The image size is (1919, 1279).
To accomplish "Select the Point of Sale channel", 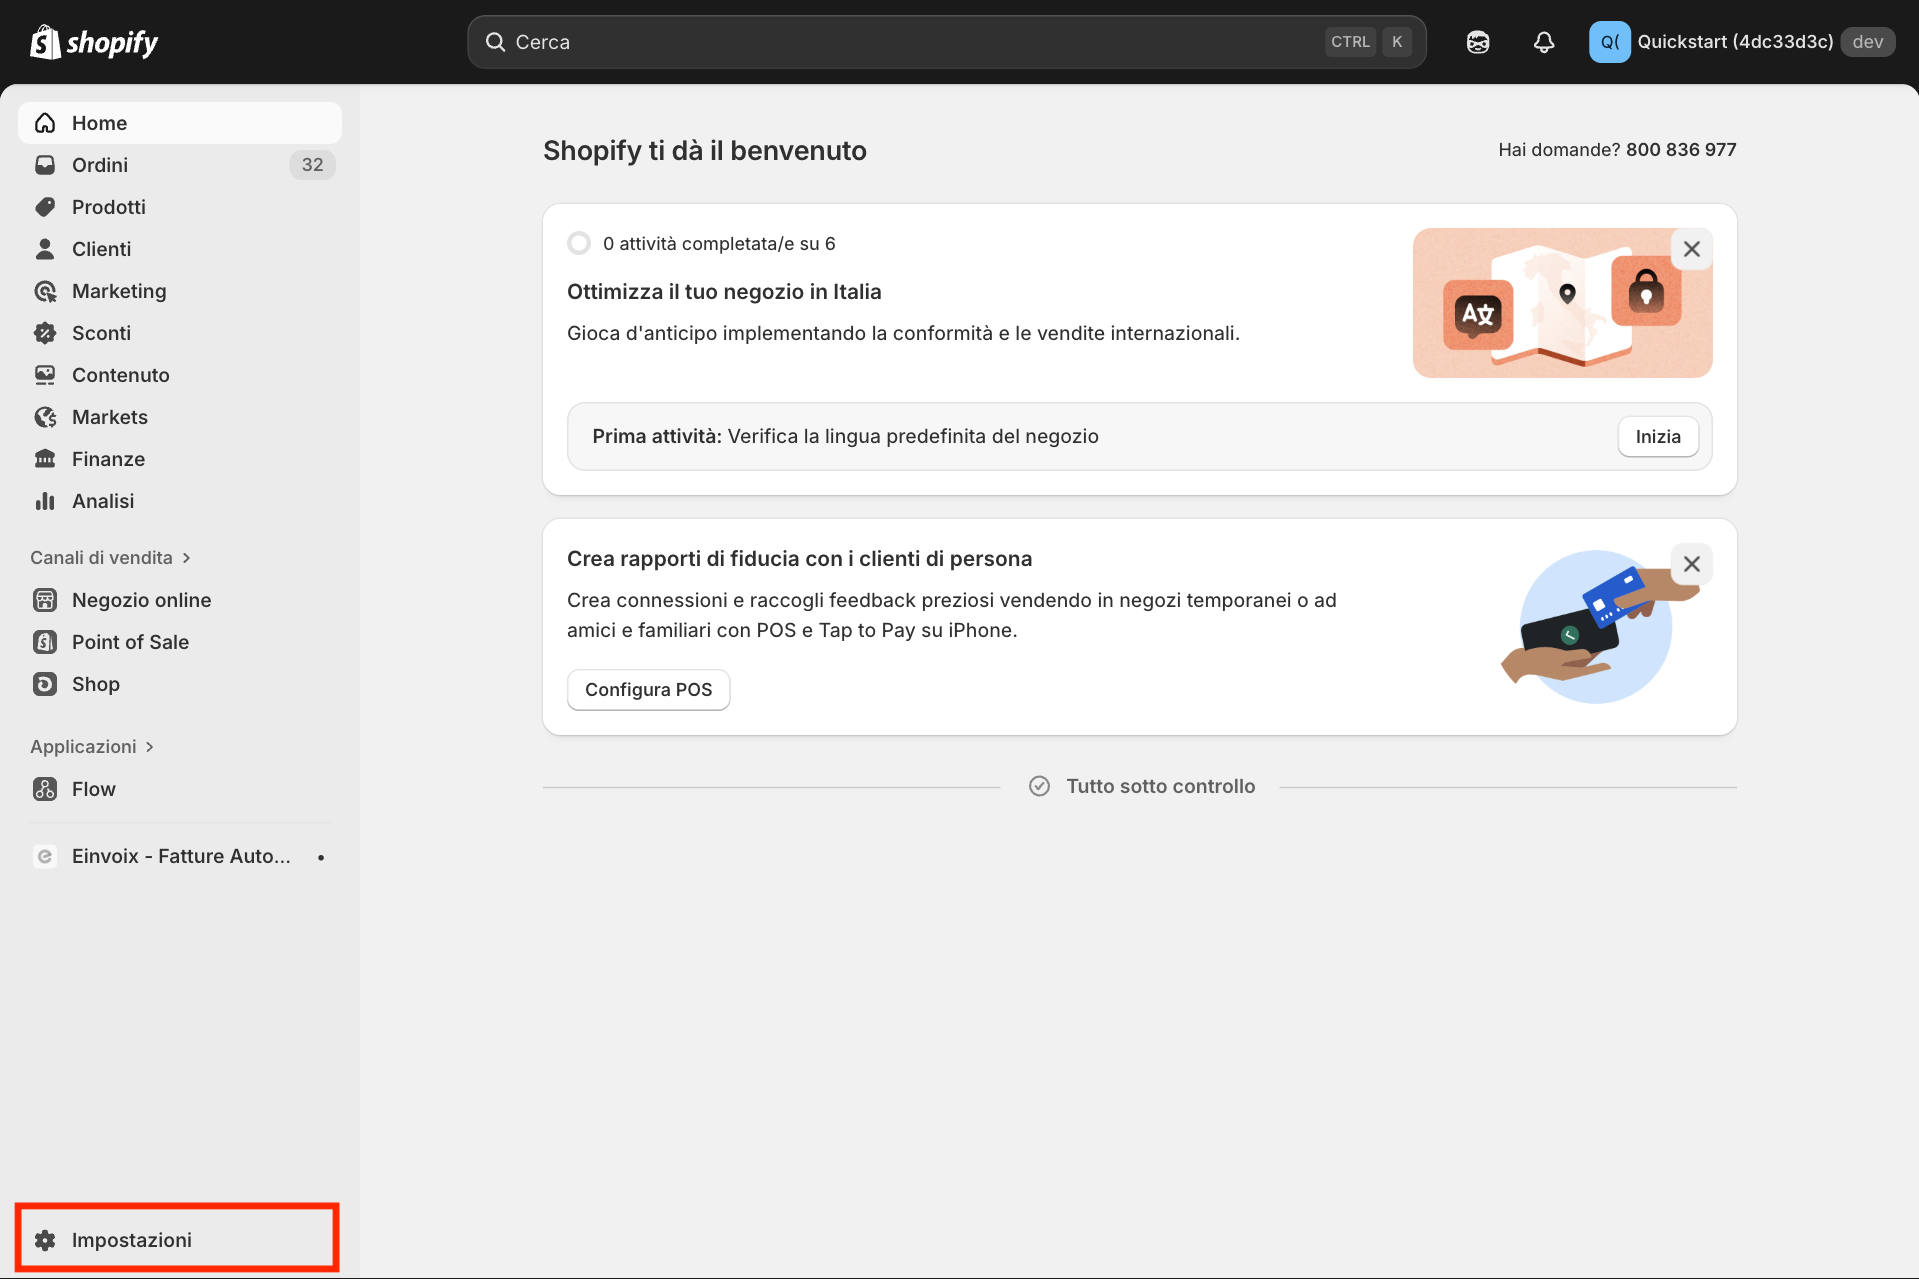I will pos(130,641).
